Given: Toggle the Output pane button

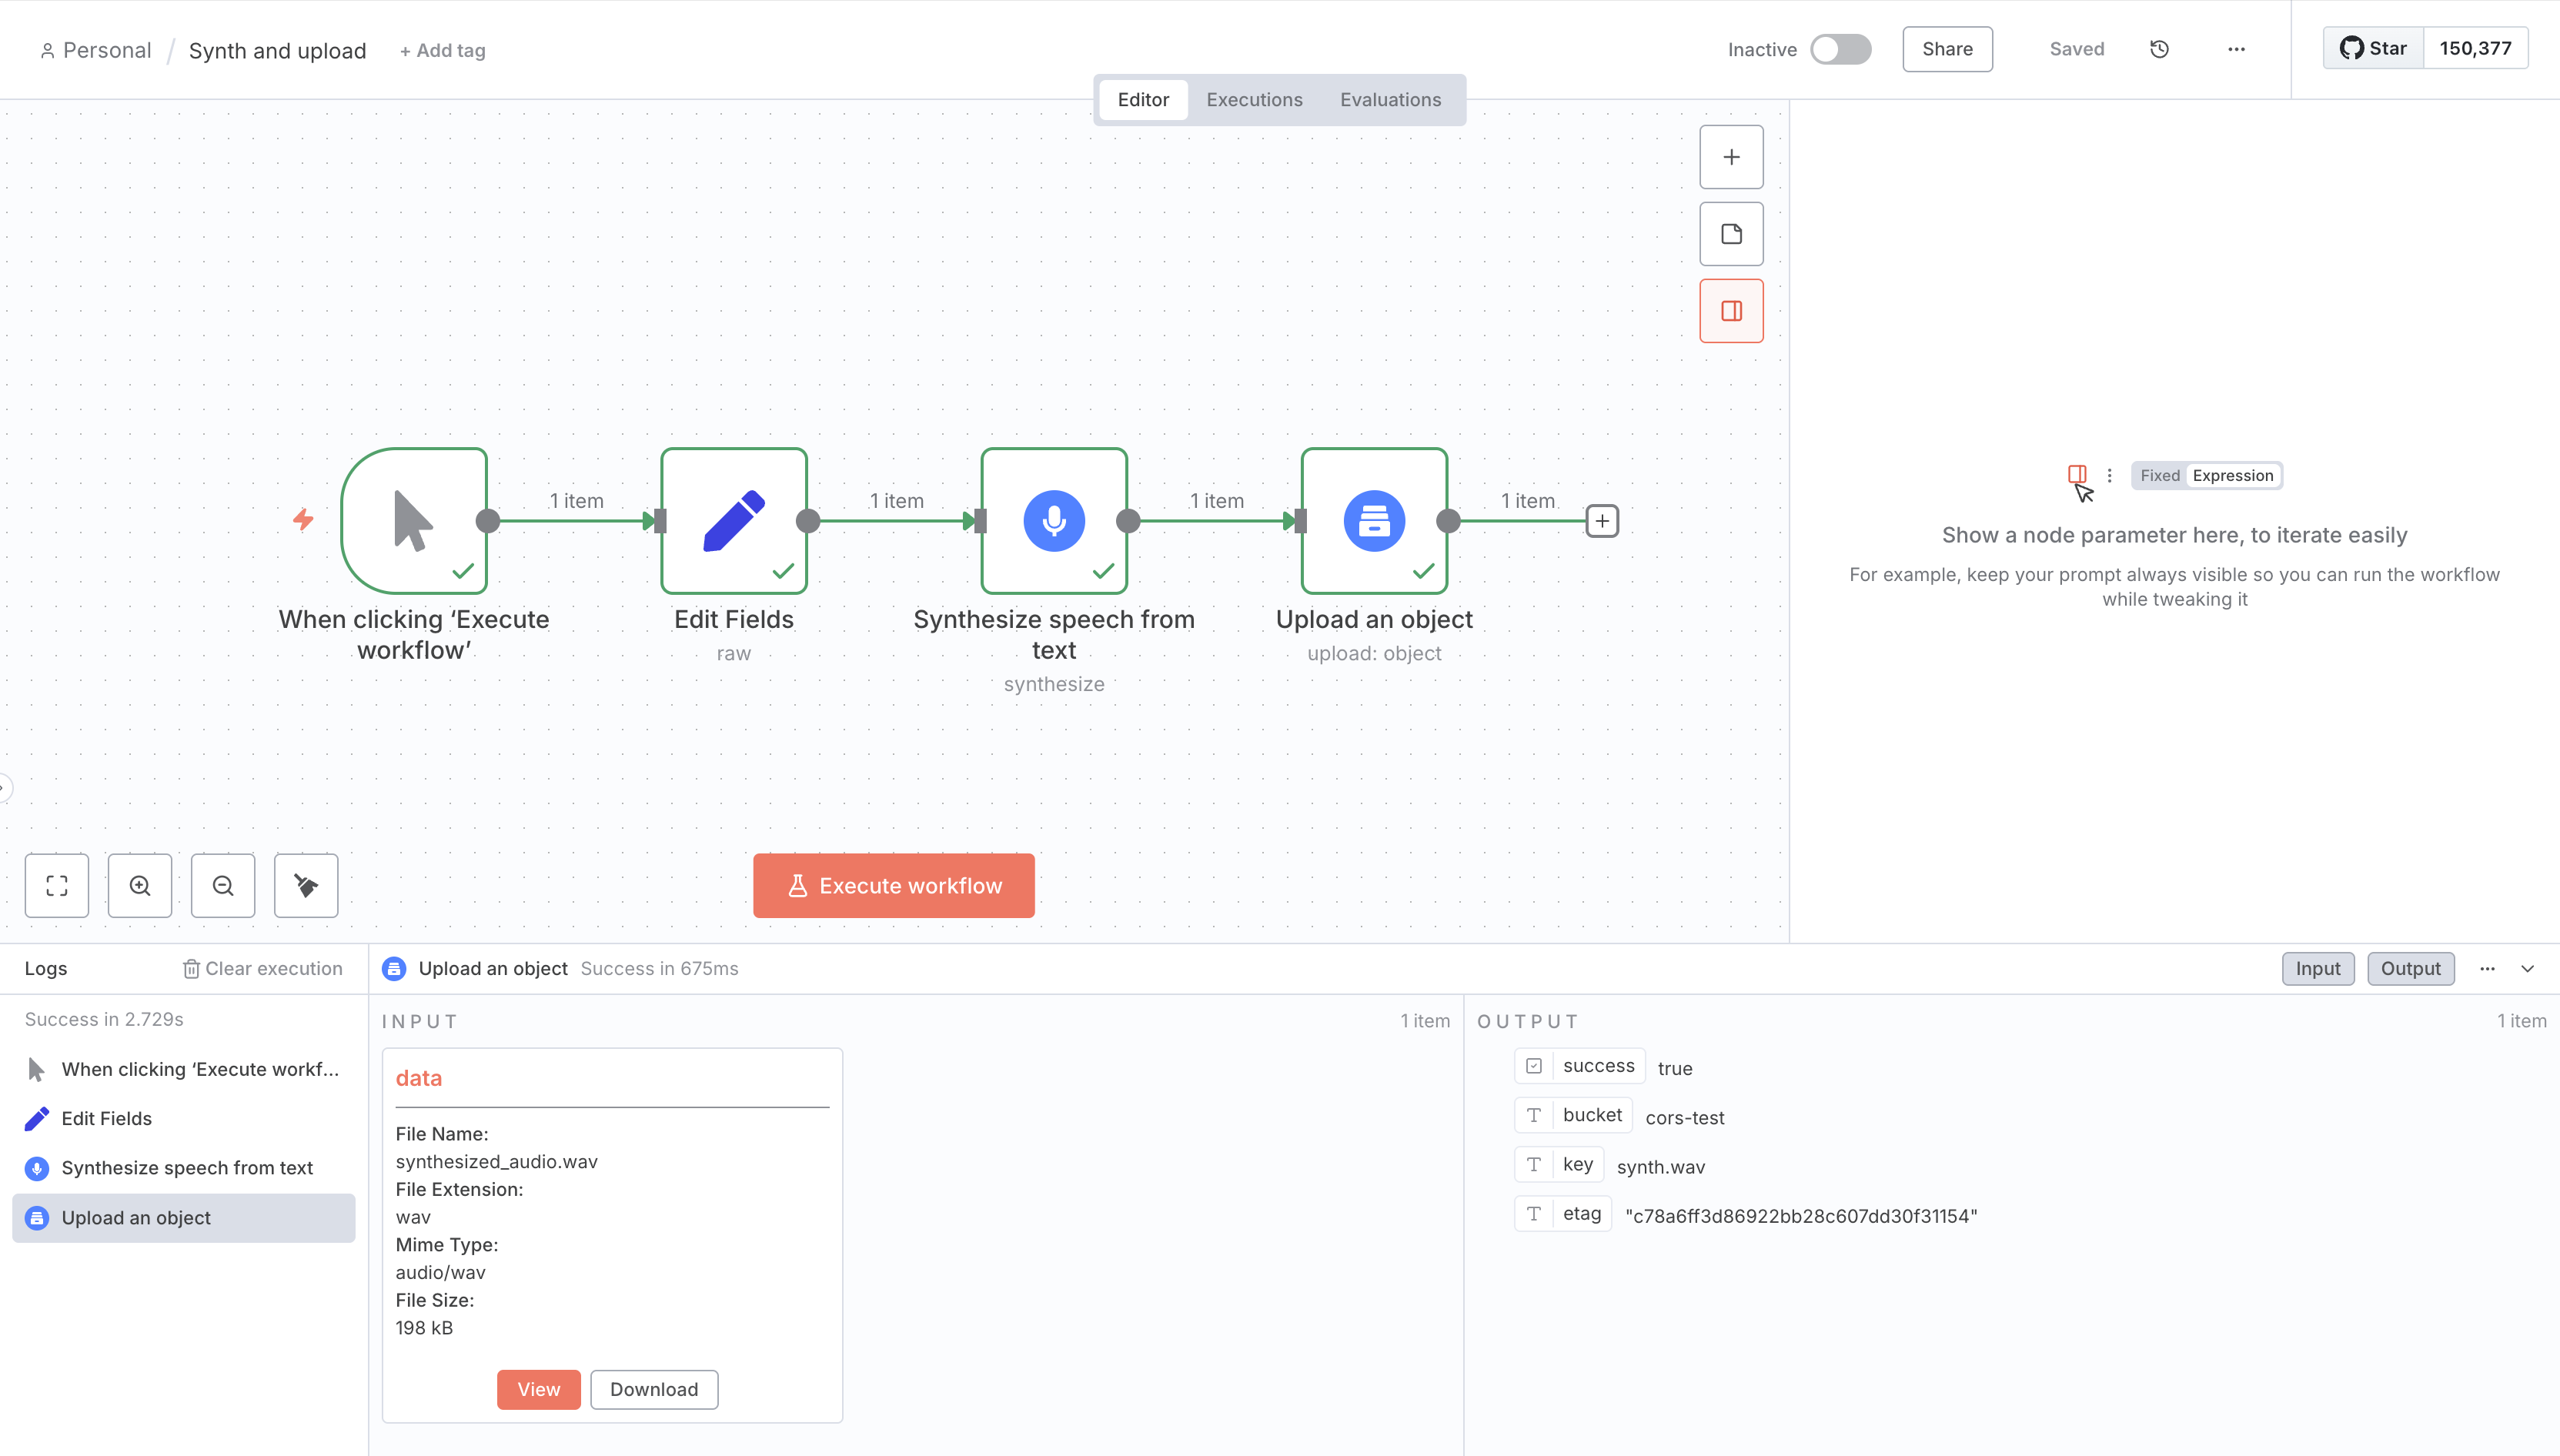Looking at the screenshot, I should pos(2410,968).
